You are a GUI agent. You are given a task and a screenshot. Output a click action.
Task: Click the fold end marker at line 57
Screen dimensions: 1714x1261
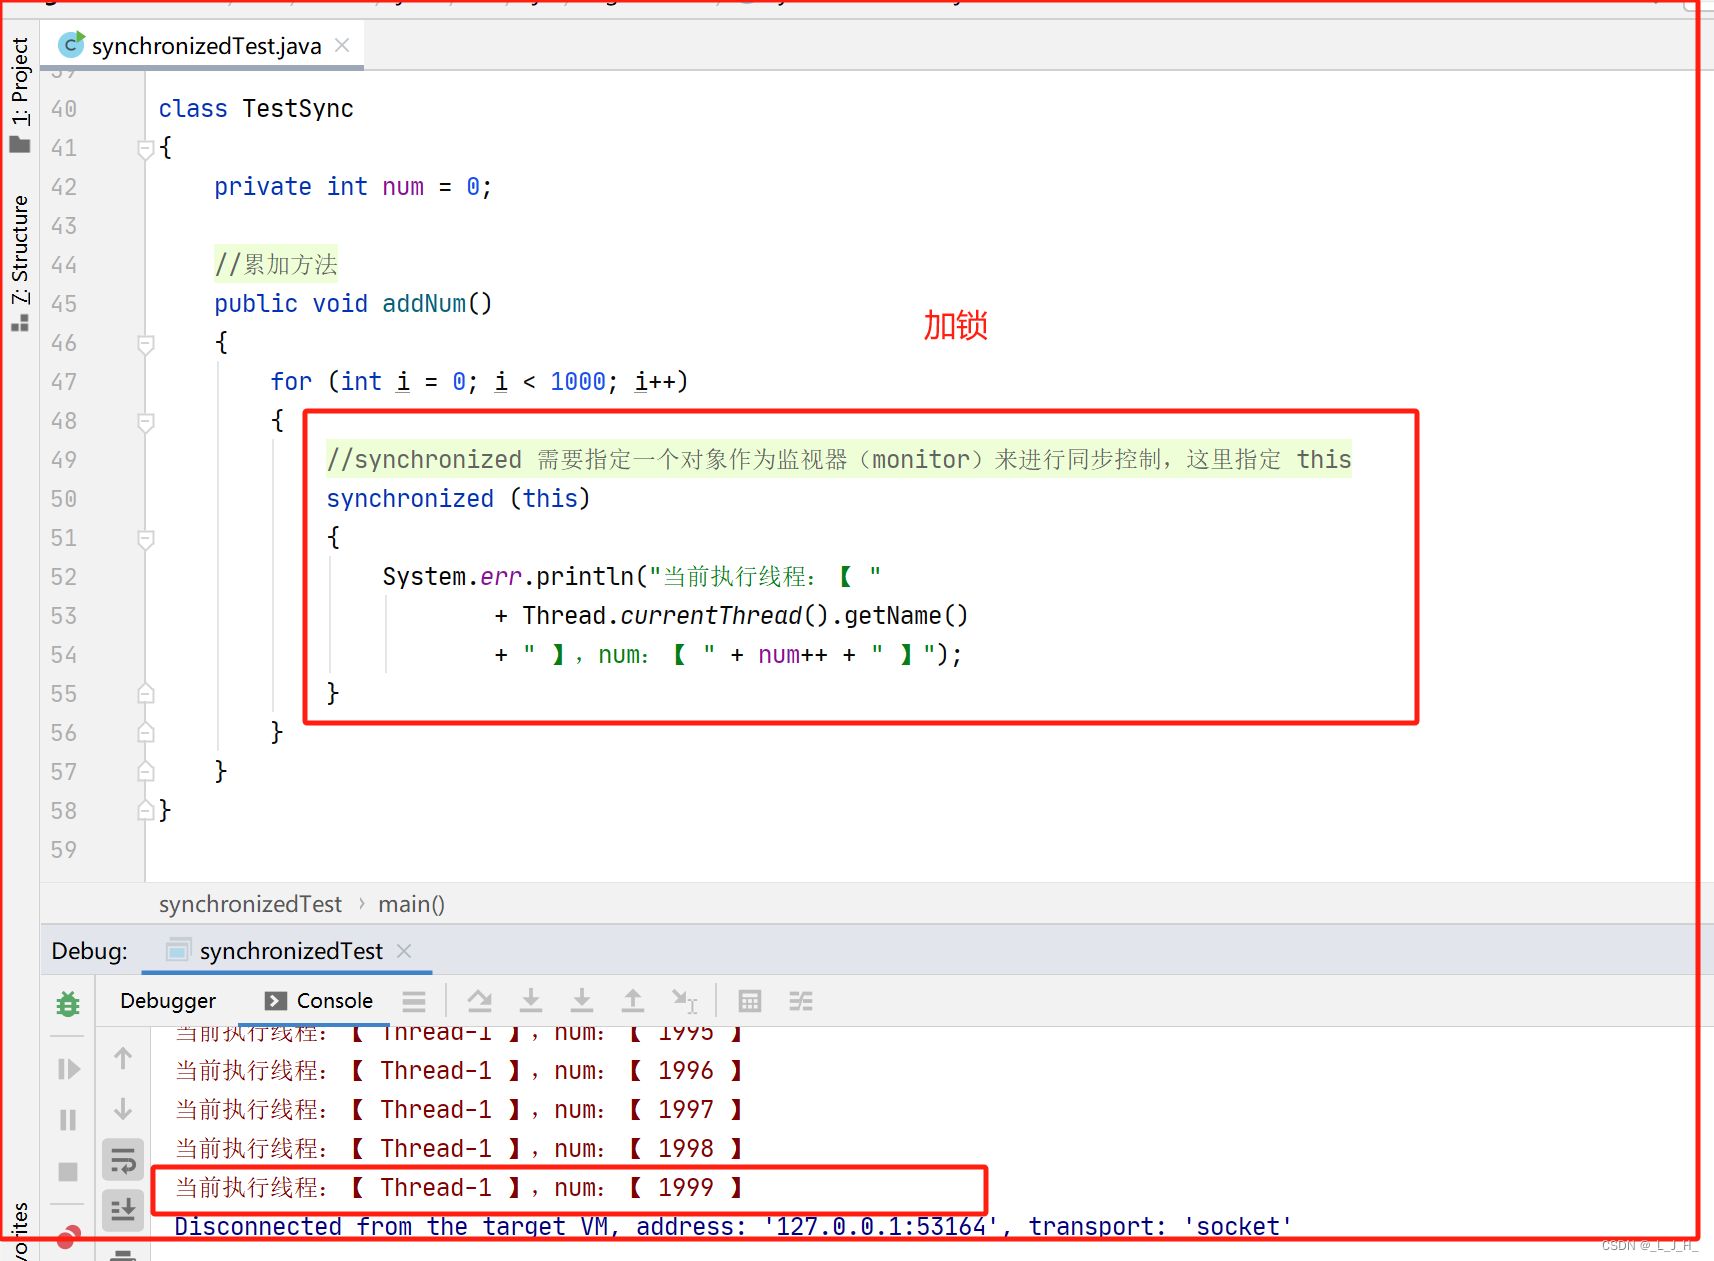(145, 771)
